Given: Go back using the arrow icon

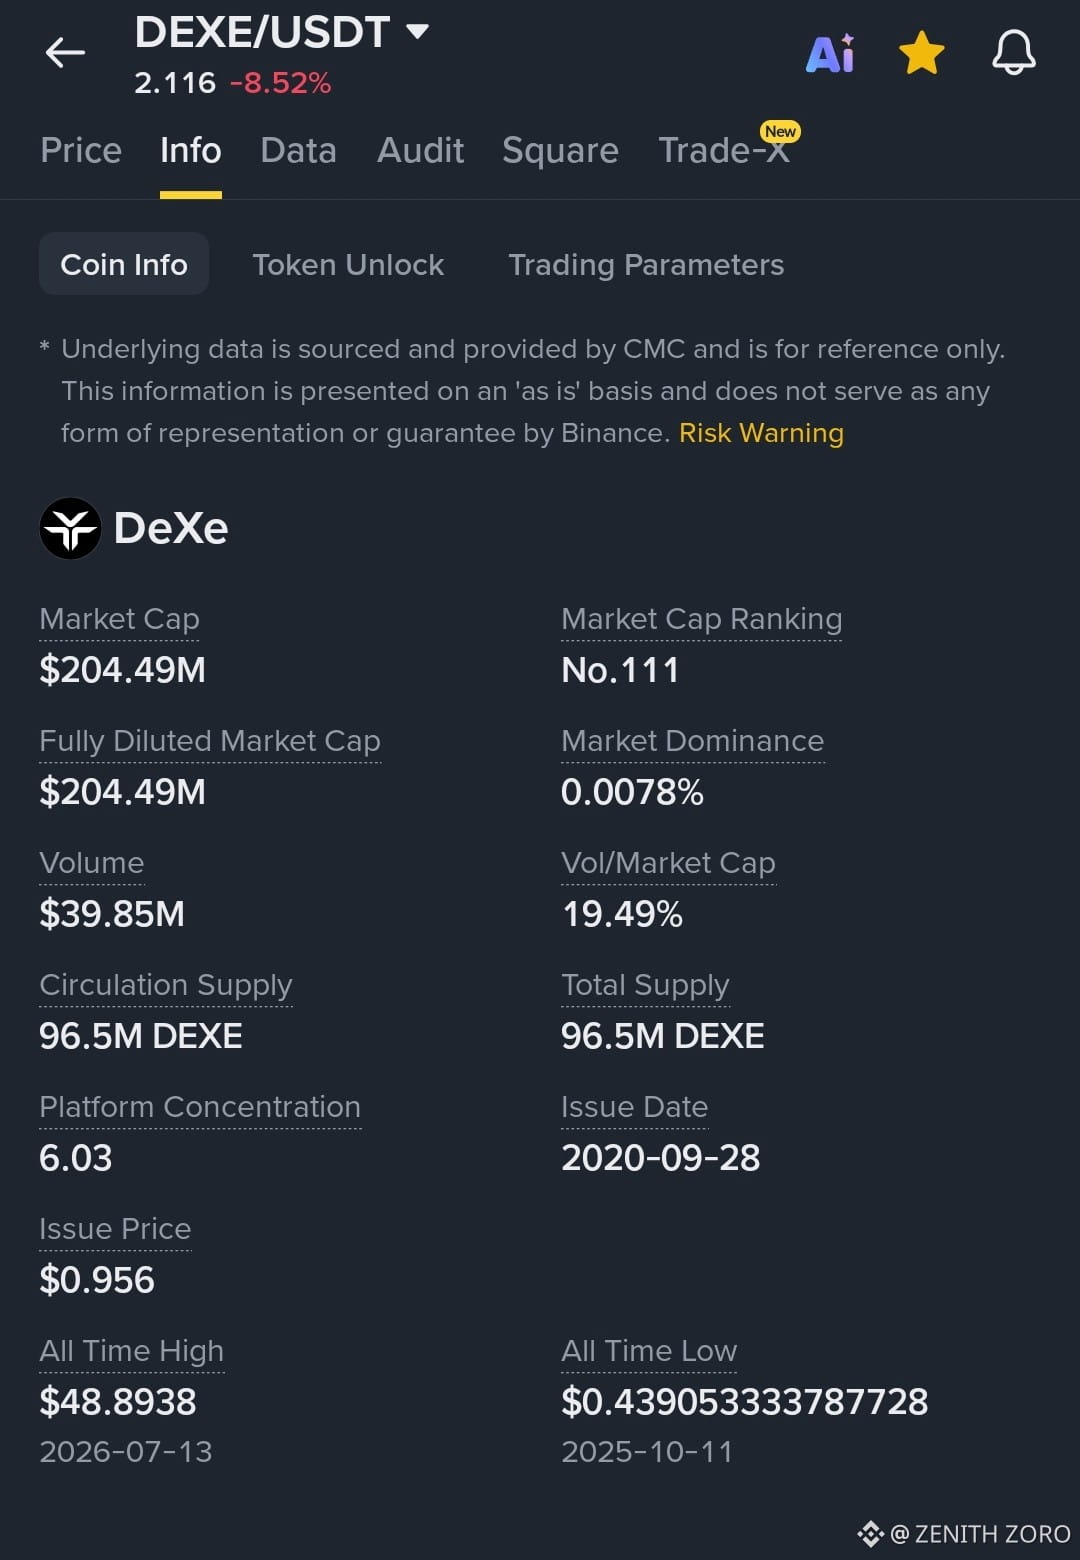Looking at the screenshot, I should pyautogui.click(x=65, y=52).
